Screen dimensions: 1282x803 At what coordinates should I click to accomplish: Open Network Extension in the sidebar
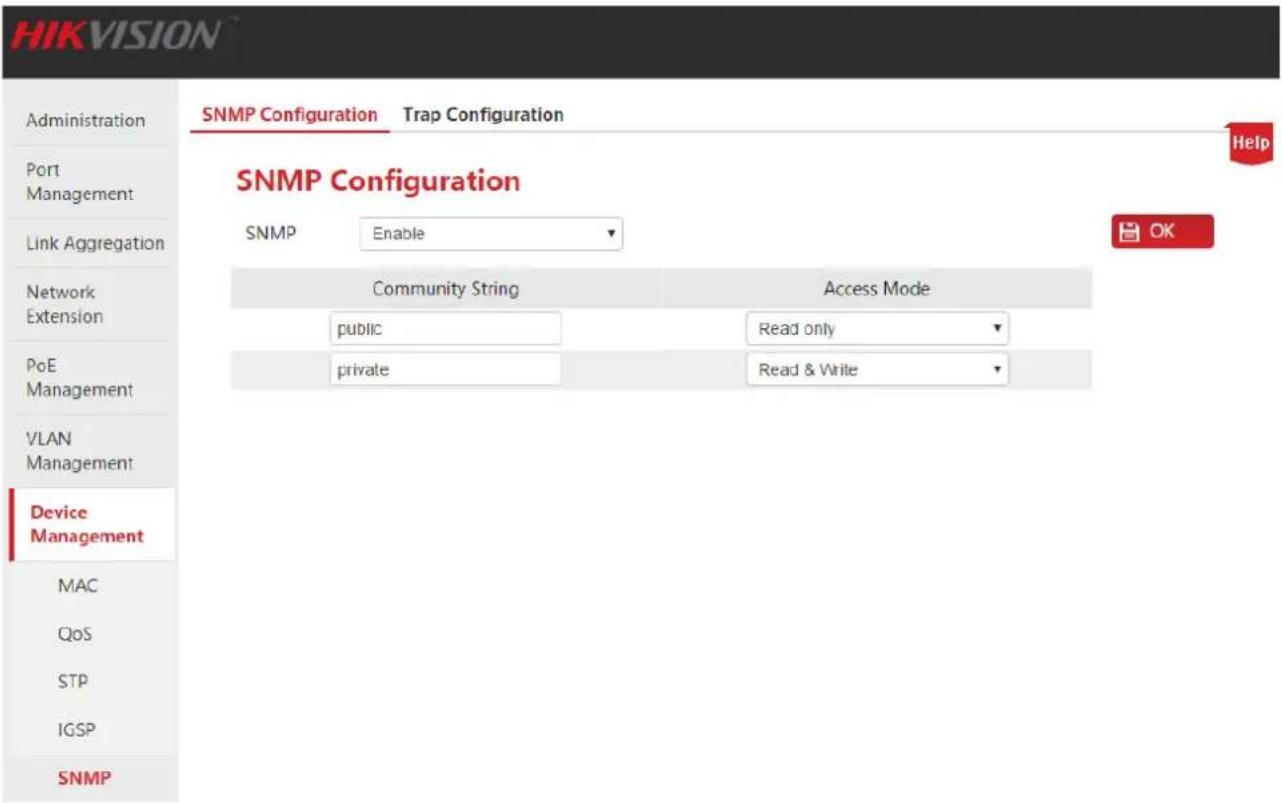65,304
